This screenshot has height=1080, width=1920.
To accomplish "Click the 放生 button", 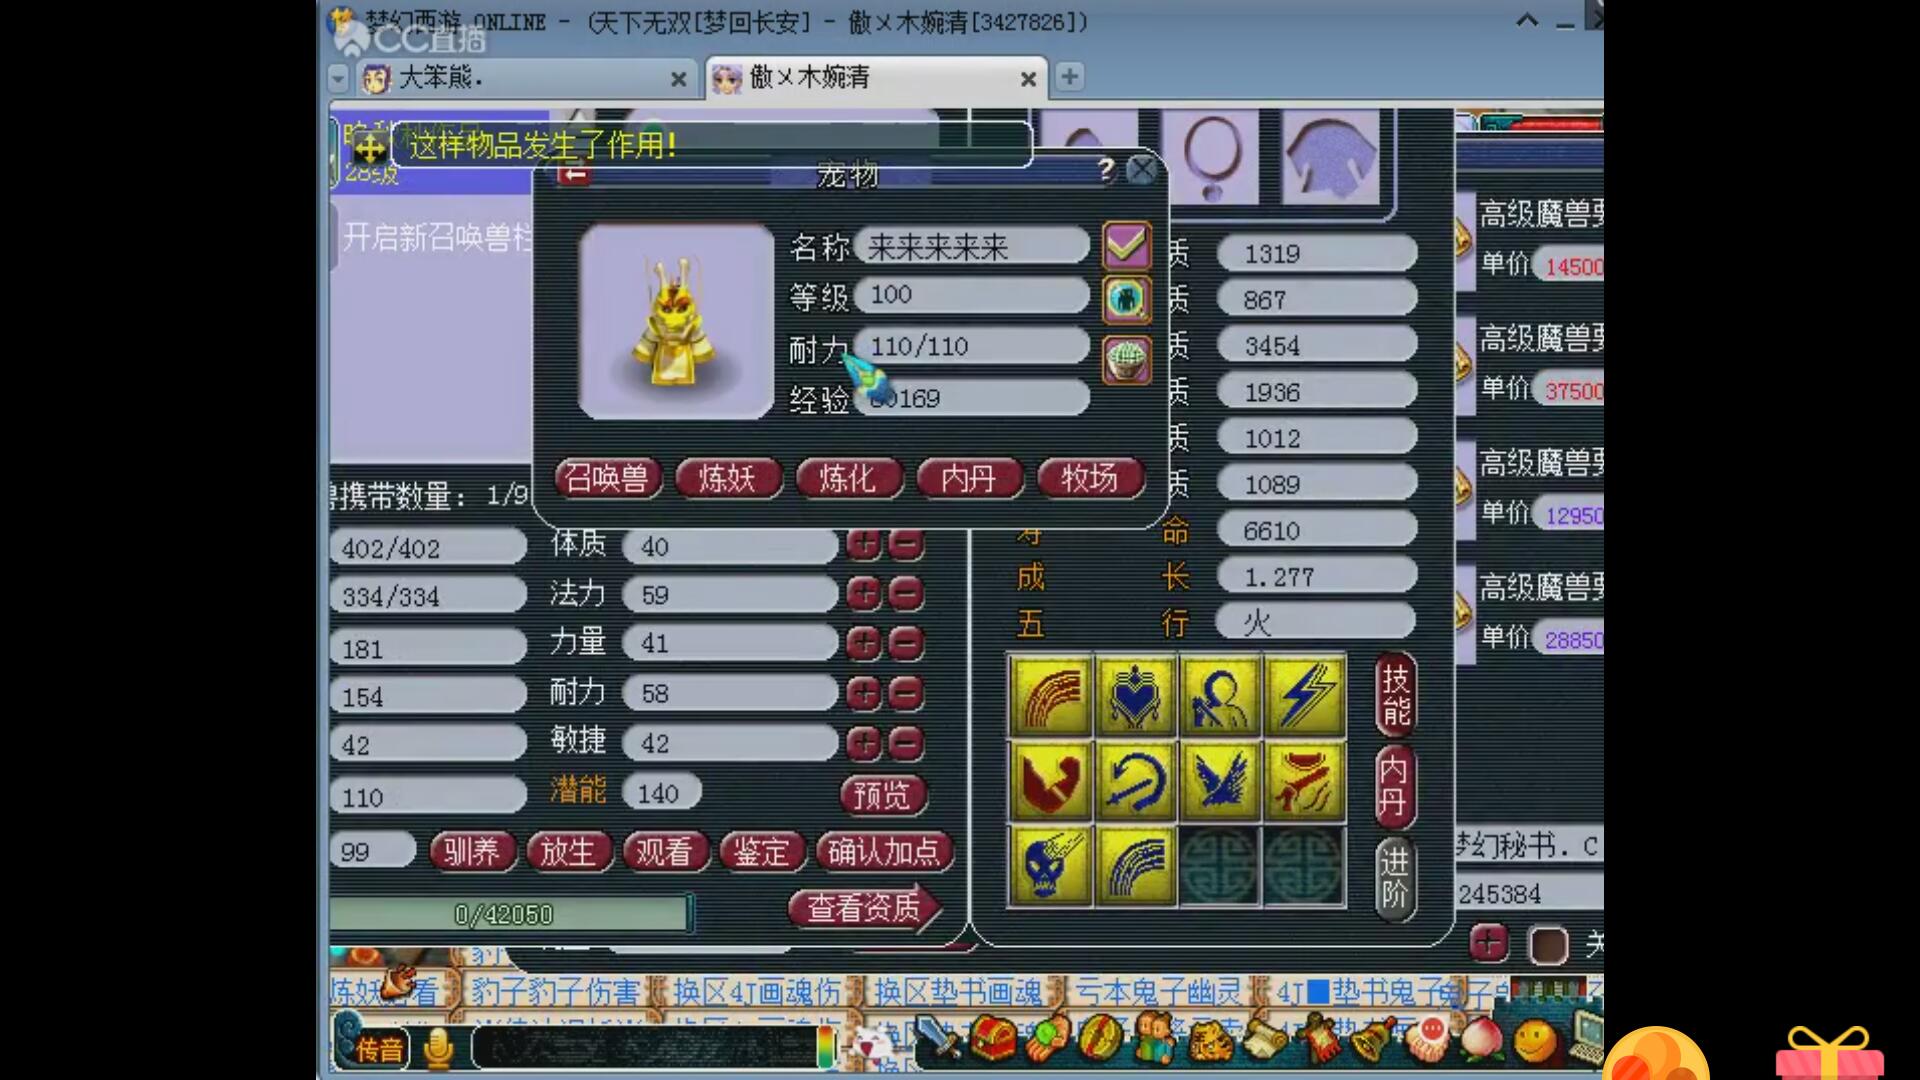I will (x=568, y=852).
